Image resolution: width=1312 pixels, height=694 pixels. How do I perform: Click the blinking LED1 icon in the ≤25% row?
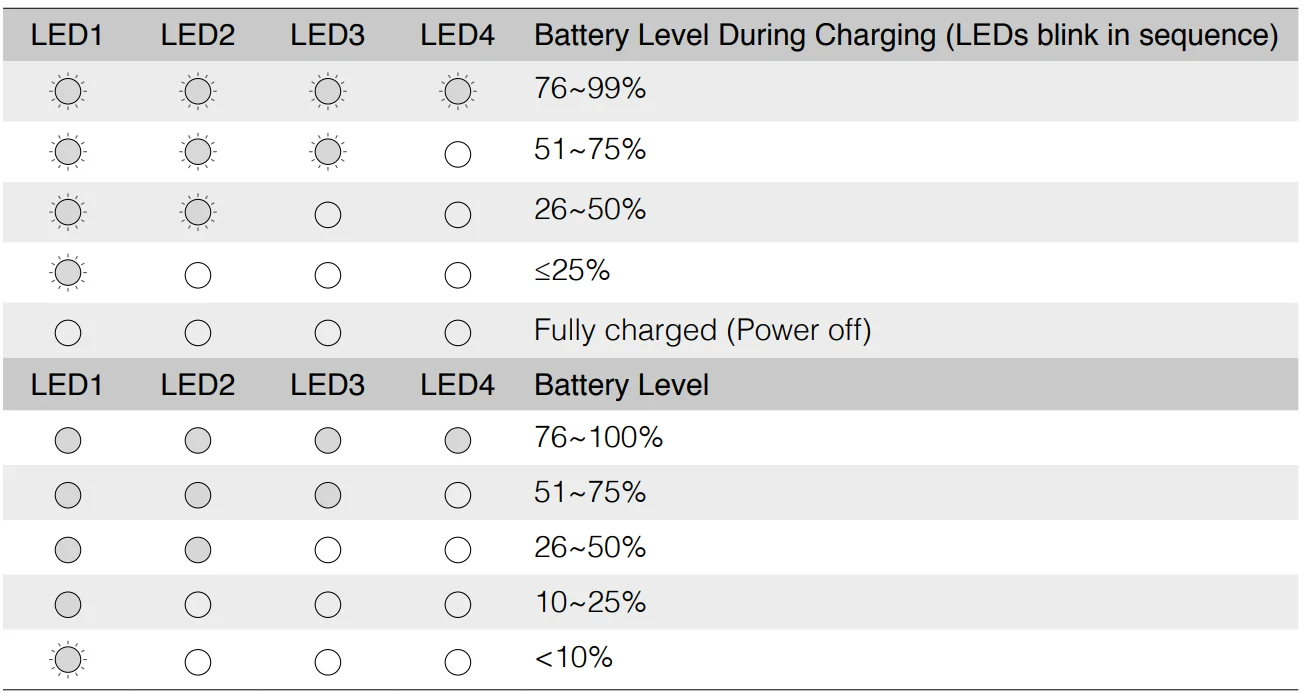tap(67, 273)
